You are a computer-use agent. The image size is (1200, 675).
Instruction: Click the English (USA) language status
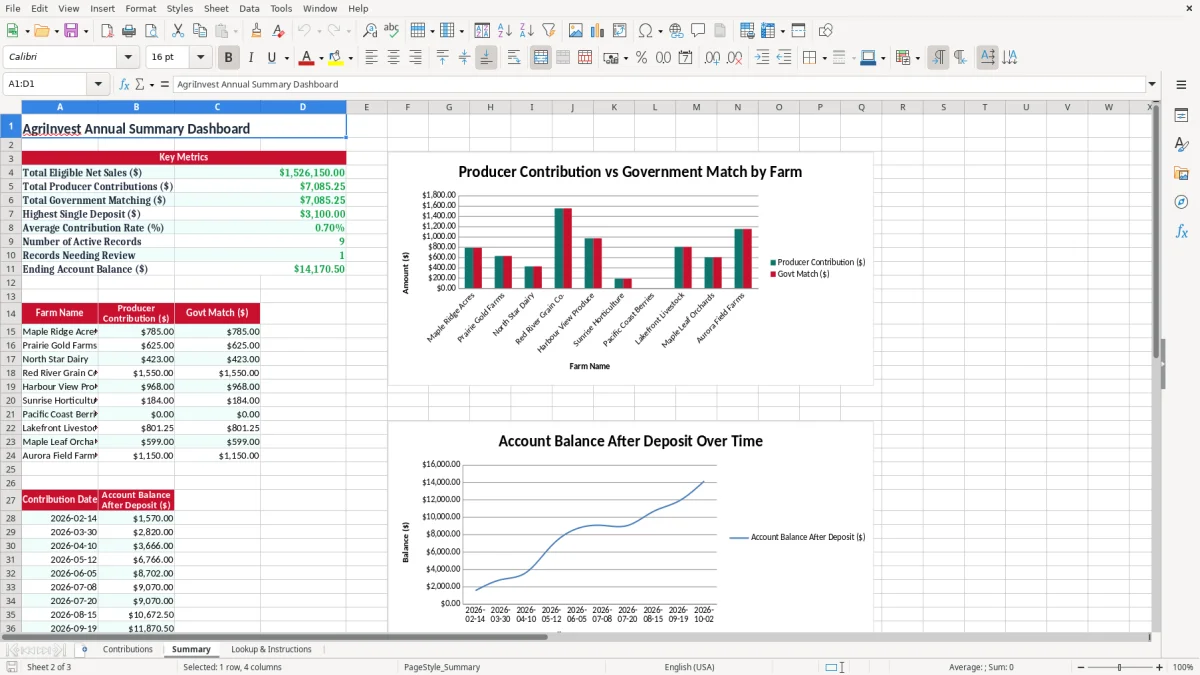click(x=690, y=667)
